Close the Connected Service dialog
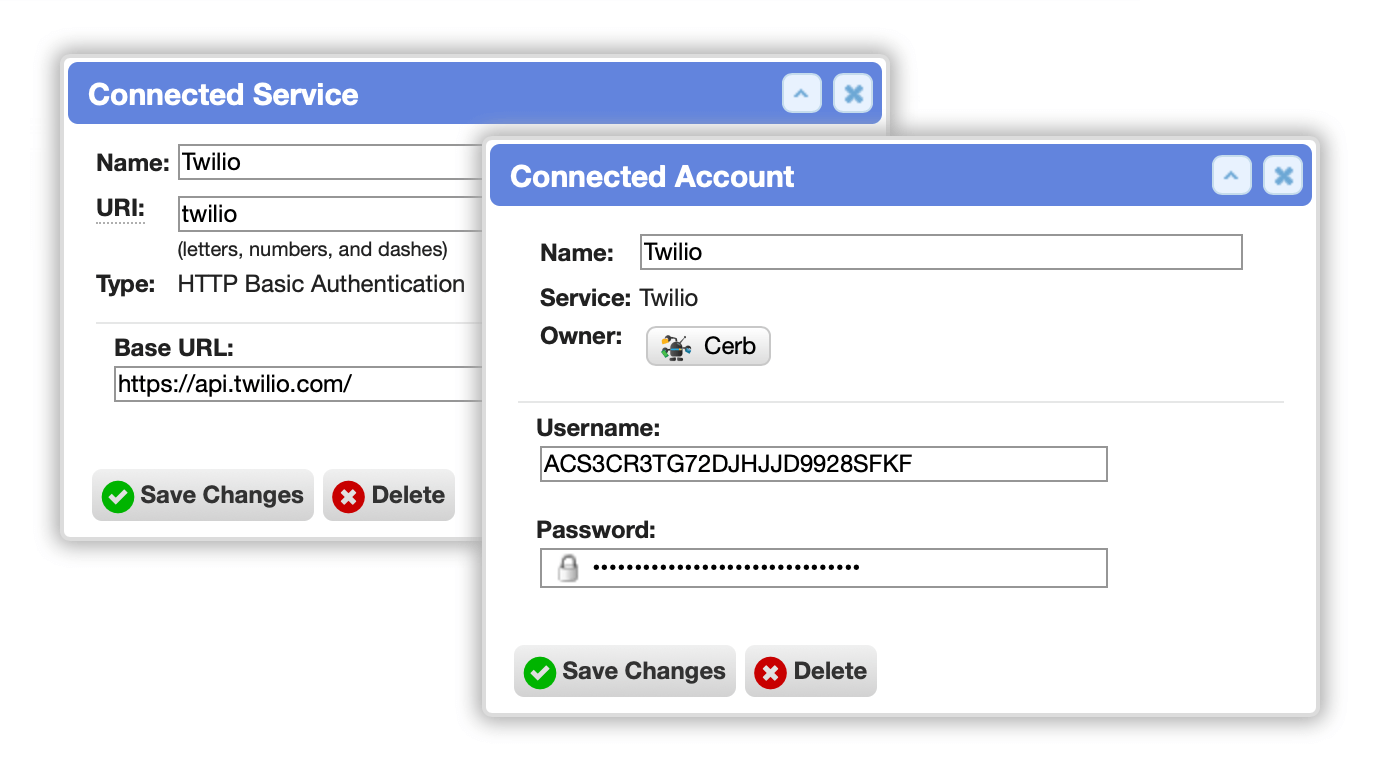 853,94
